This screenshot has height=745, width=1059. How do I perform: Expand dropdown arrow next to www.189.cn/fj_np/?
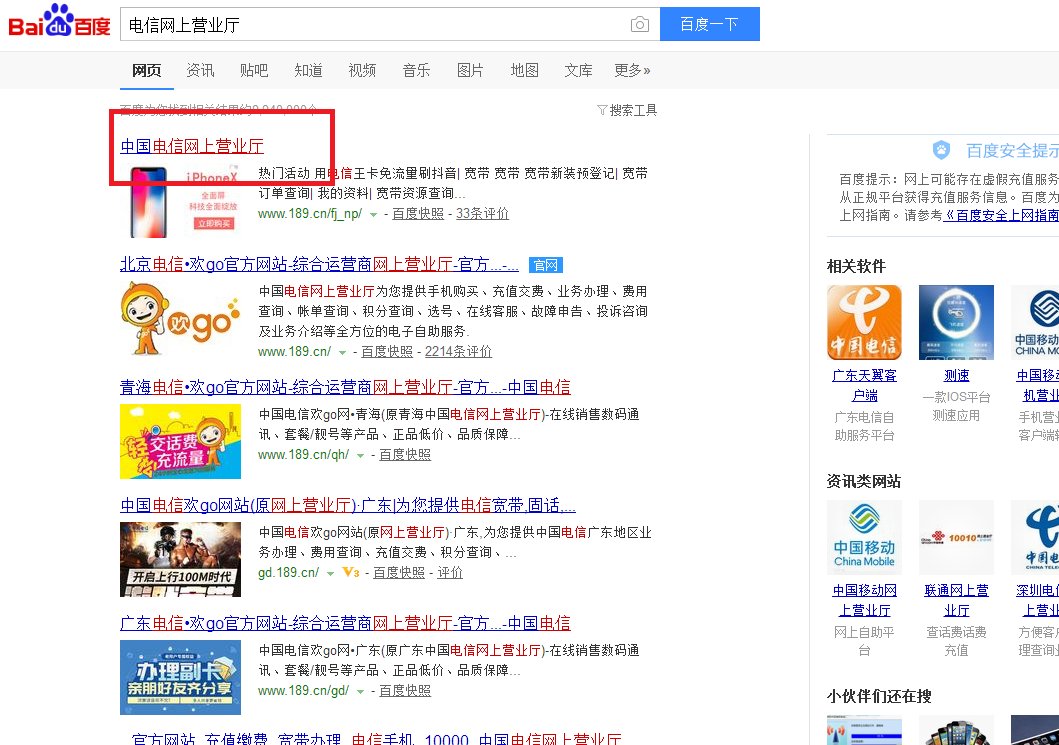click(374, 215)
